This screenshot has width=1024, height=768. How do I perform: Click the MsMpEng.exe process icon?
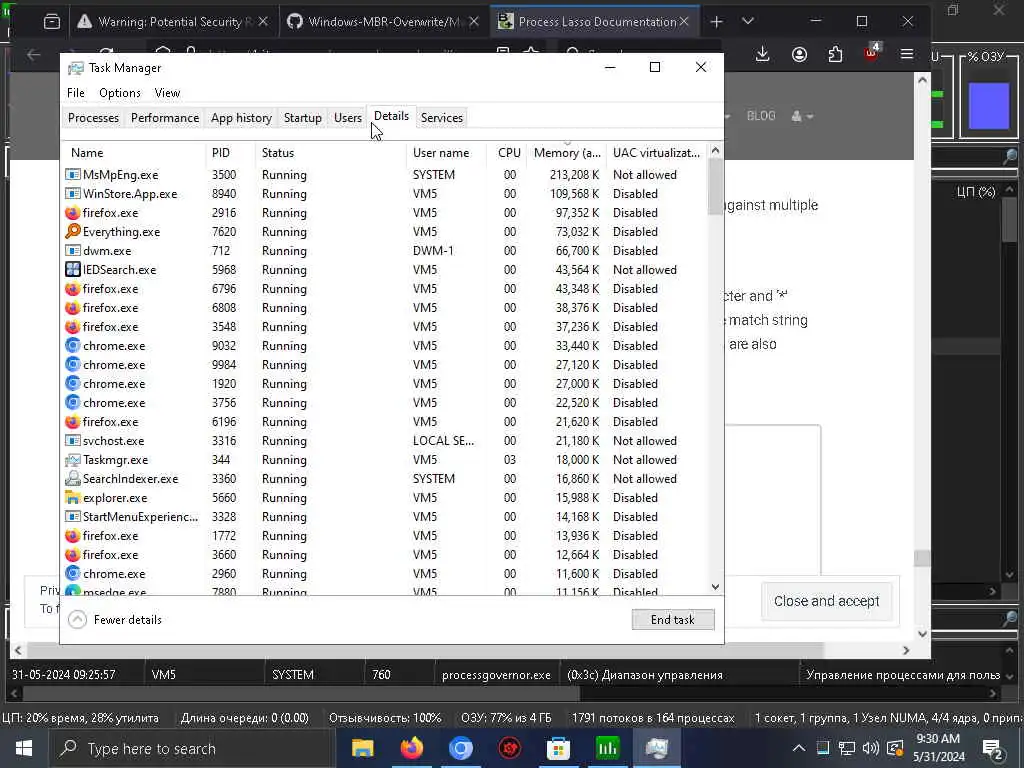(72, 174)
